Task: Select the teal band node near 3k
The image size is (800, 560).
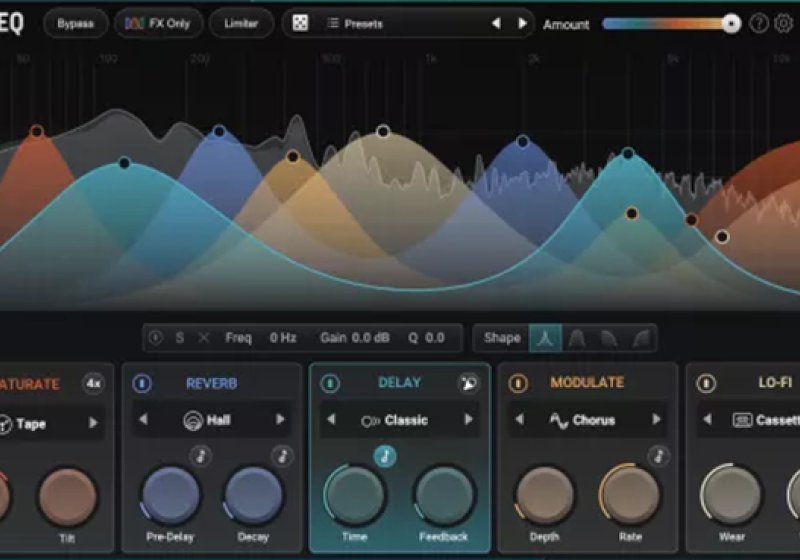Action: point(628,154)
